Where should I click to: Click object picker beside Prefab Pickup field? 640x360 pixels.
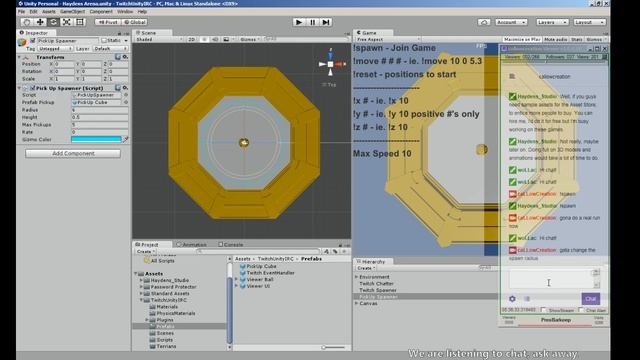(126, 102)
